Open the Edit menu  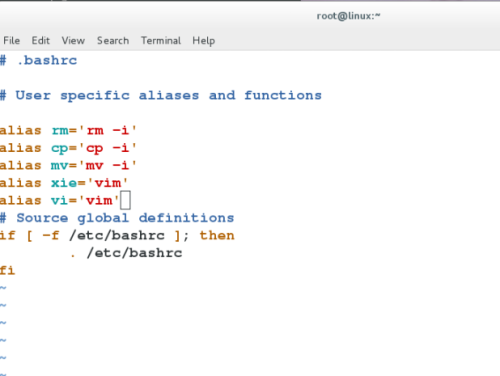point(41,41)
